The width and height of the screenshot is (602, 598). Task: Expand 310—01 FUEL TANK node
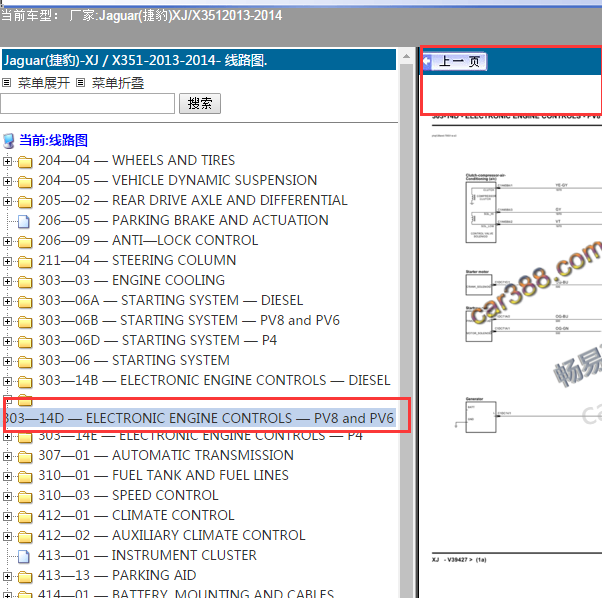coord(7,476)
